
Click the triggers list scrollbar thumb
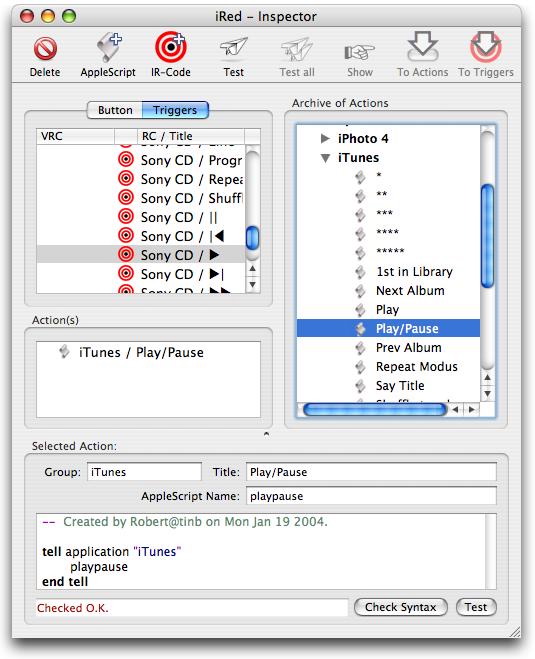coord(252,237)
